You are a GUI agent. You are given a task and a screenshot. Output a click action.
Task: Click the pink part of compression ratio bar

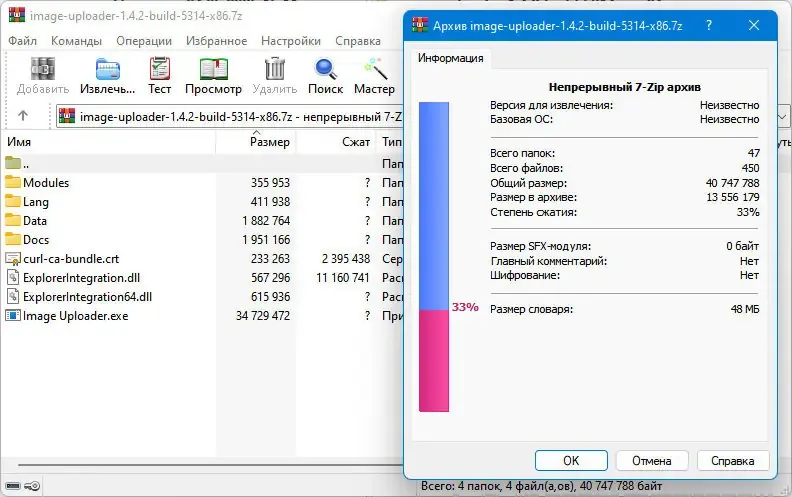(434, 361)
